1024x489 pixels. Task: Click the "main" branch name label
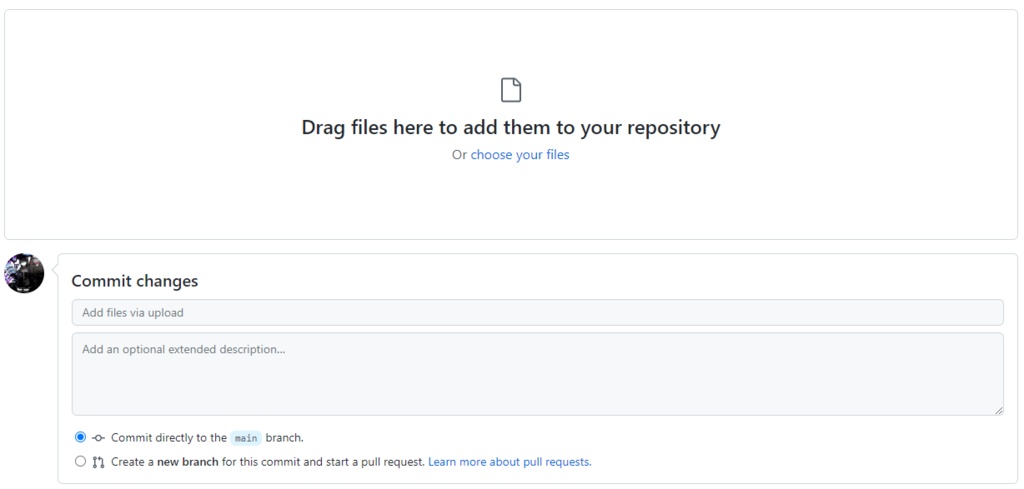(246, 438)
